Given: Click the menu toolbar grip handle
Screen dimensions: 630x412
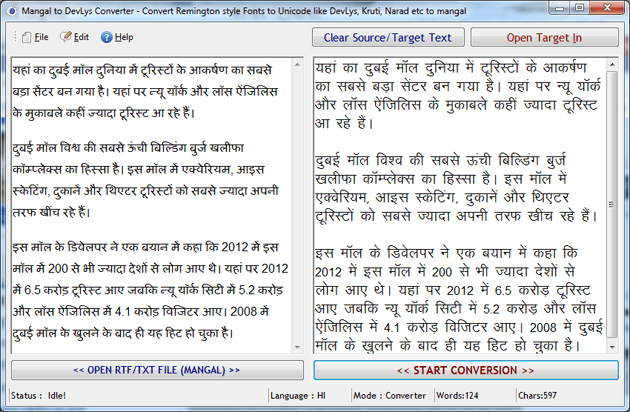Looking at the screenshot, I should coord(15,37).
